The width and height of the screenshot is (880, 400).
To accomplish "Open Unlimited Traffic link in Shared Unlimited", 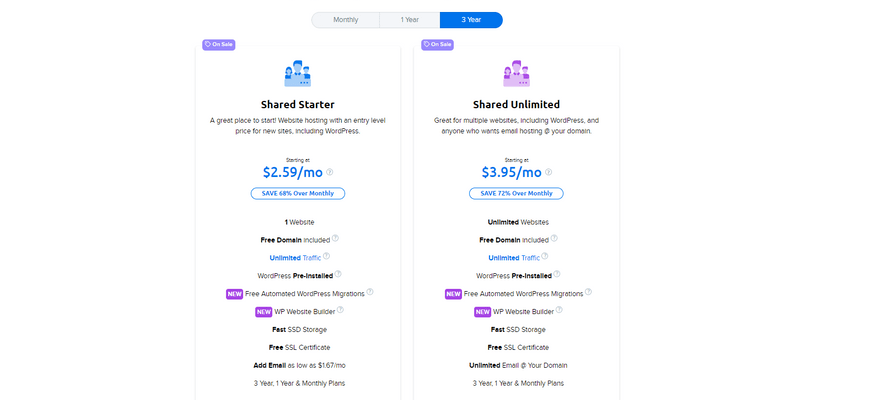I will pyautogui.click(x=514, y=258).
